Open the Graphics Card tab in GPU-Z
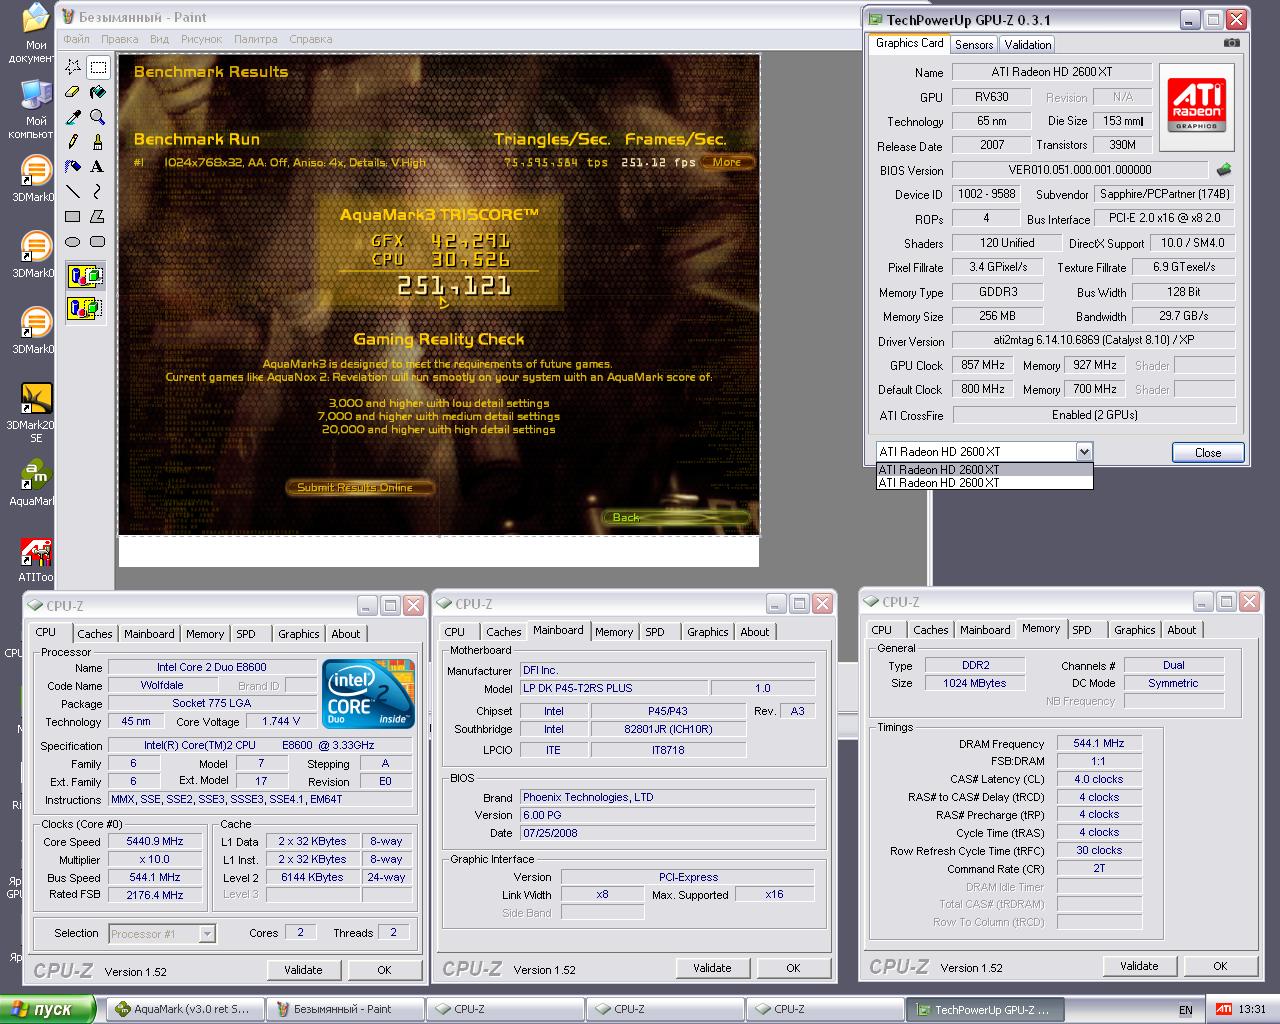Image resolution: width=1280 pixels, height=1024 pixels. point(910,43)
